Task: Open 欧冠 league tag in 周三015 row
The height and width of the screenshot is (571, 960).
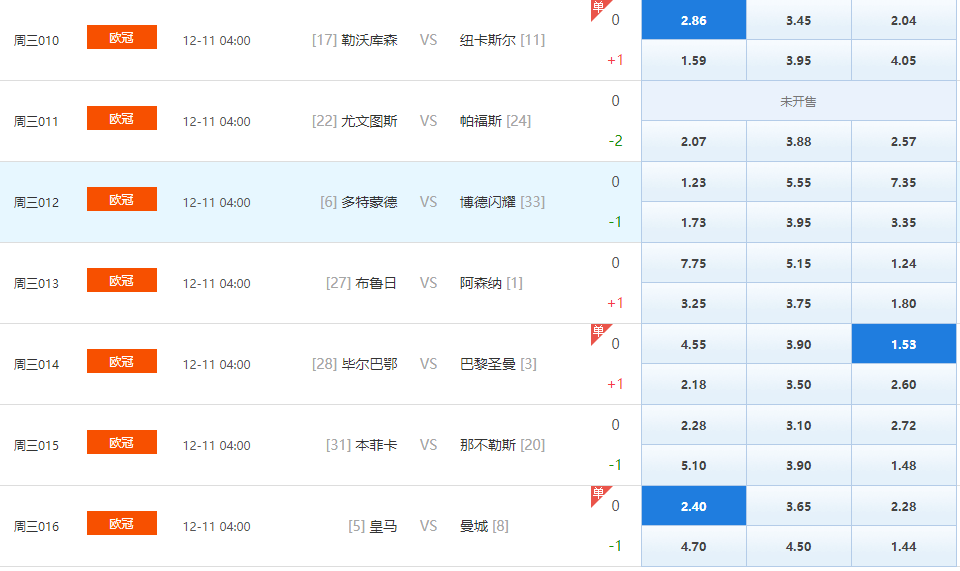Action: click(122, 442)
